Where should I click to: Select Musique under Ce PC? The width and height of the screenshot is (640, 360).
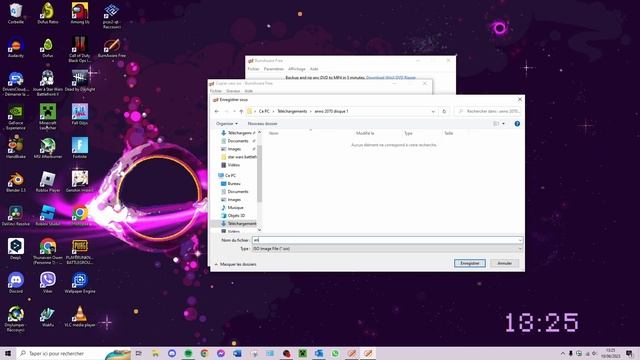(235, 208)
